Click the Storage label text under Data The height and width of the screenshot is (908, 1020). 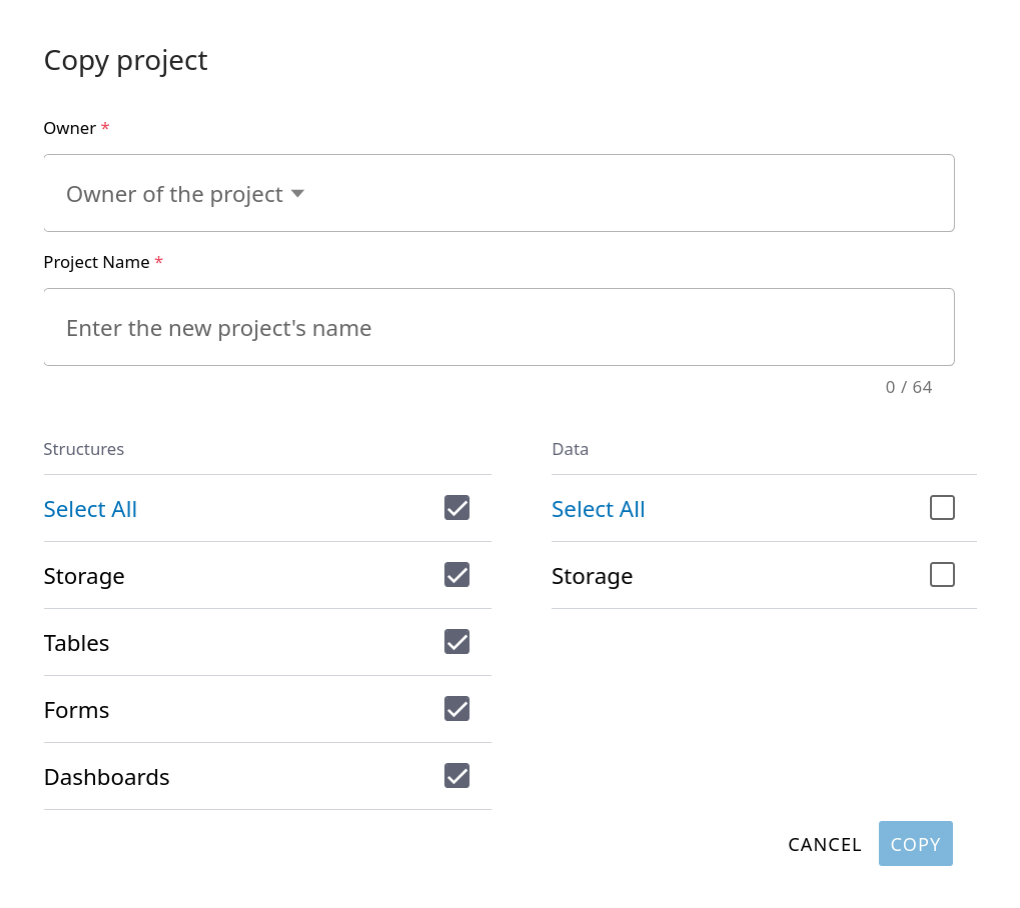(x=592, y=576)
